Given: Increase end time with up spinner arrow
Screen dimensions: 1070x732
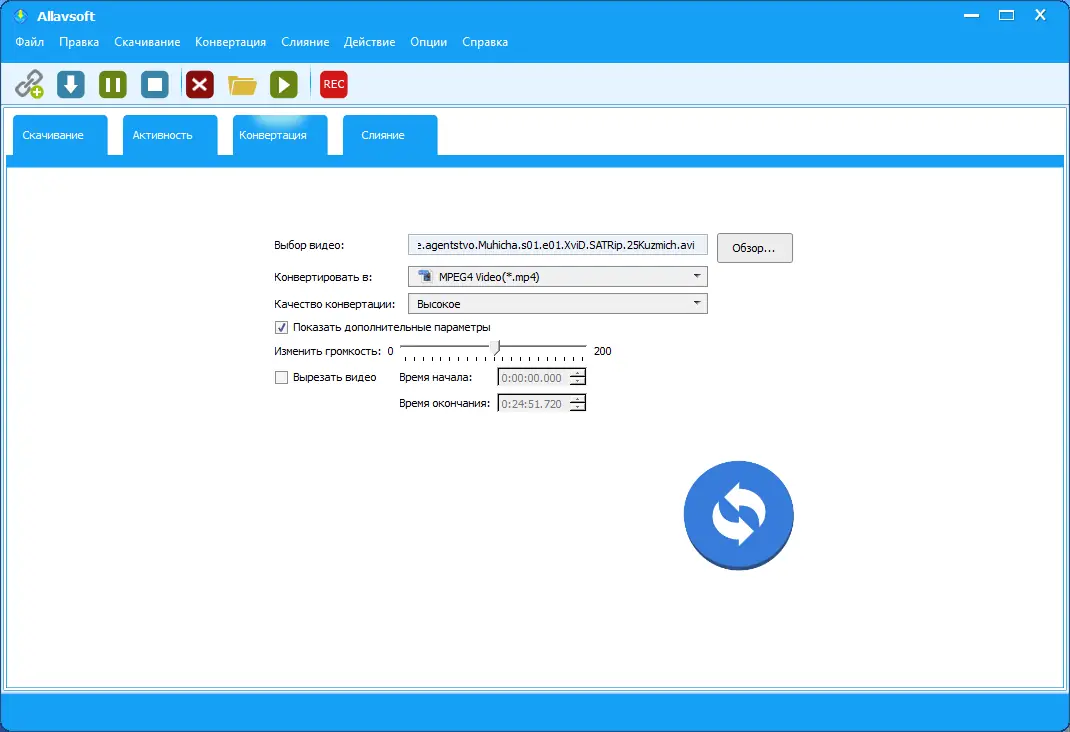Looking at the screenshot, I should (x=578, y=398).
